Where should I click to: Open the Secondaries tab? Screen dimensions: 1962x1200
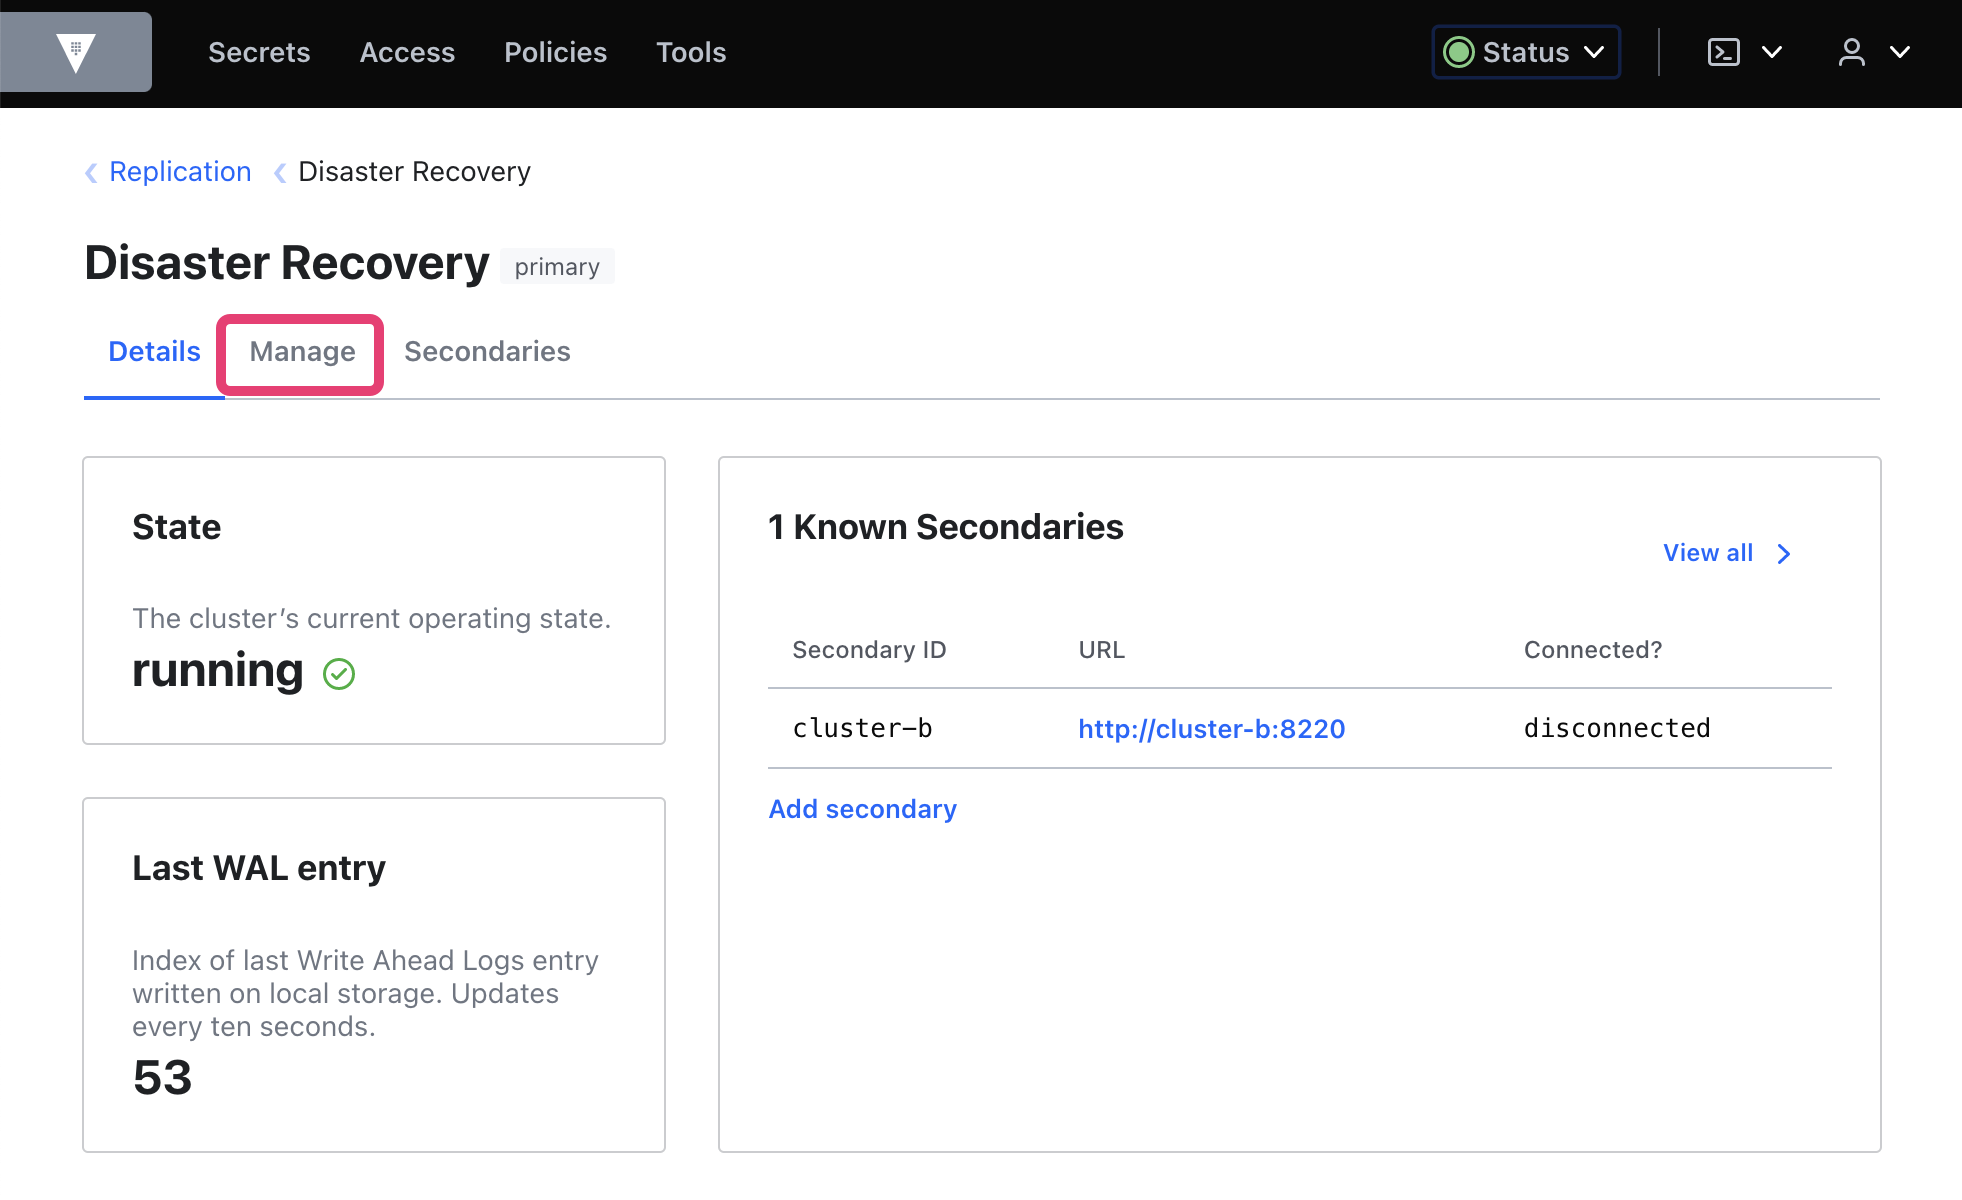pos(487,352)
